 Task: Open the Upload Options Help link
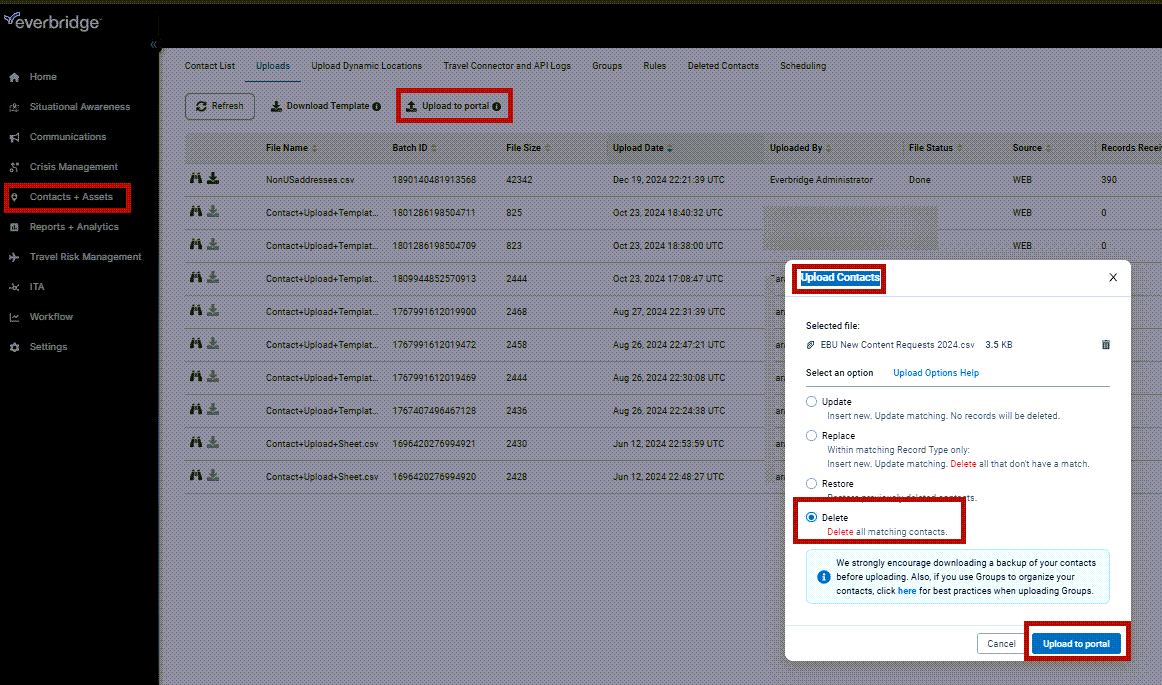point(936,373)
